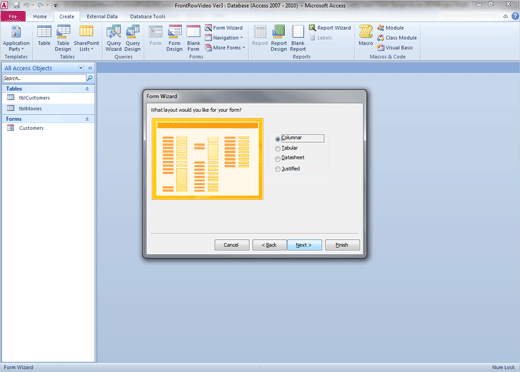520x372 pixels.
Task: Open the Query Wizard tool
Action: pyautogui.click(x=113, y=38)
